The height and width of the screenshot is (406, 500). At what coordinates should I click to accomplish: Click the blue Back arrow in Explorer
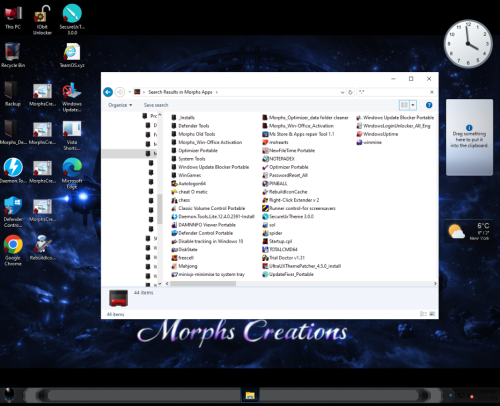[108, 92]
